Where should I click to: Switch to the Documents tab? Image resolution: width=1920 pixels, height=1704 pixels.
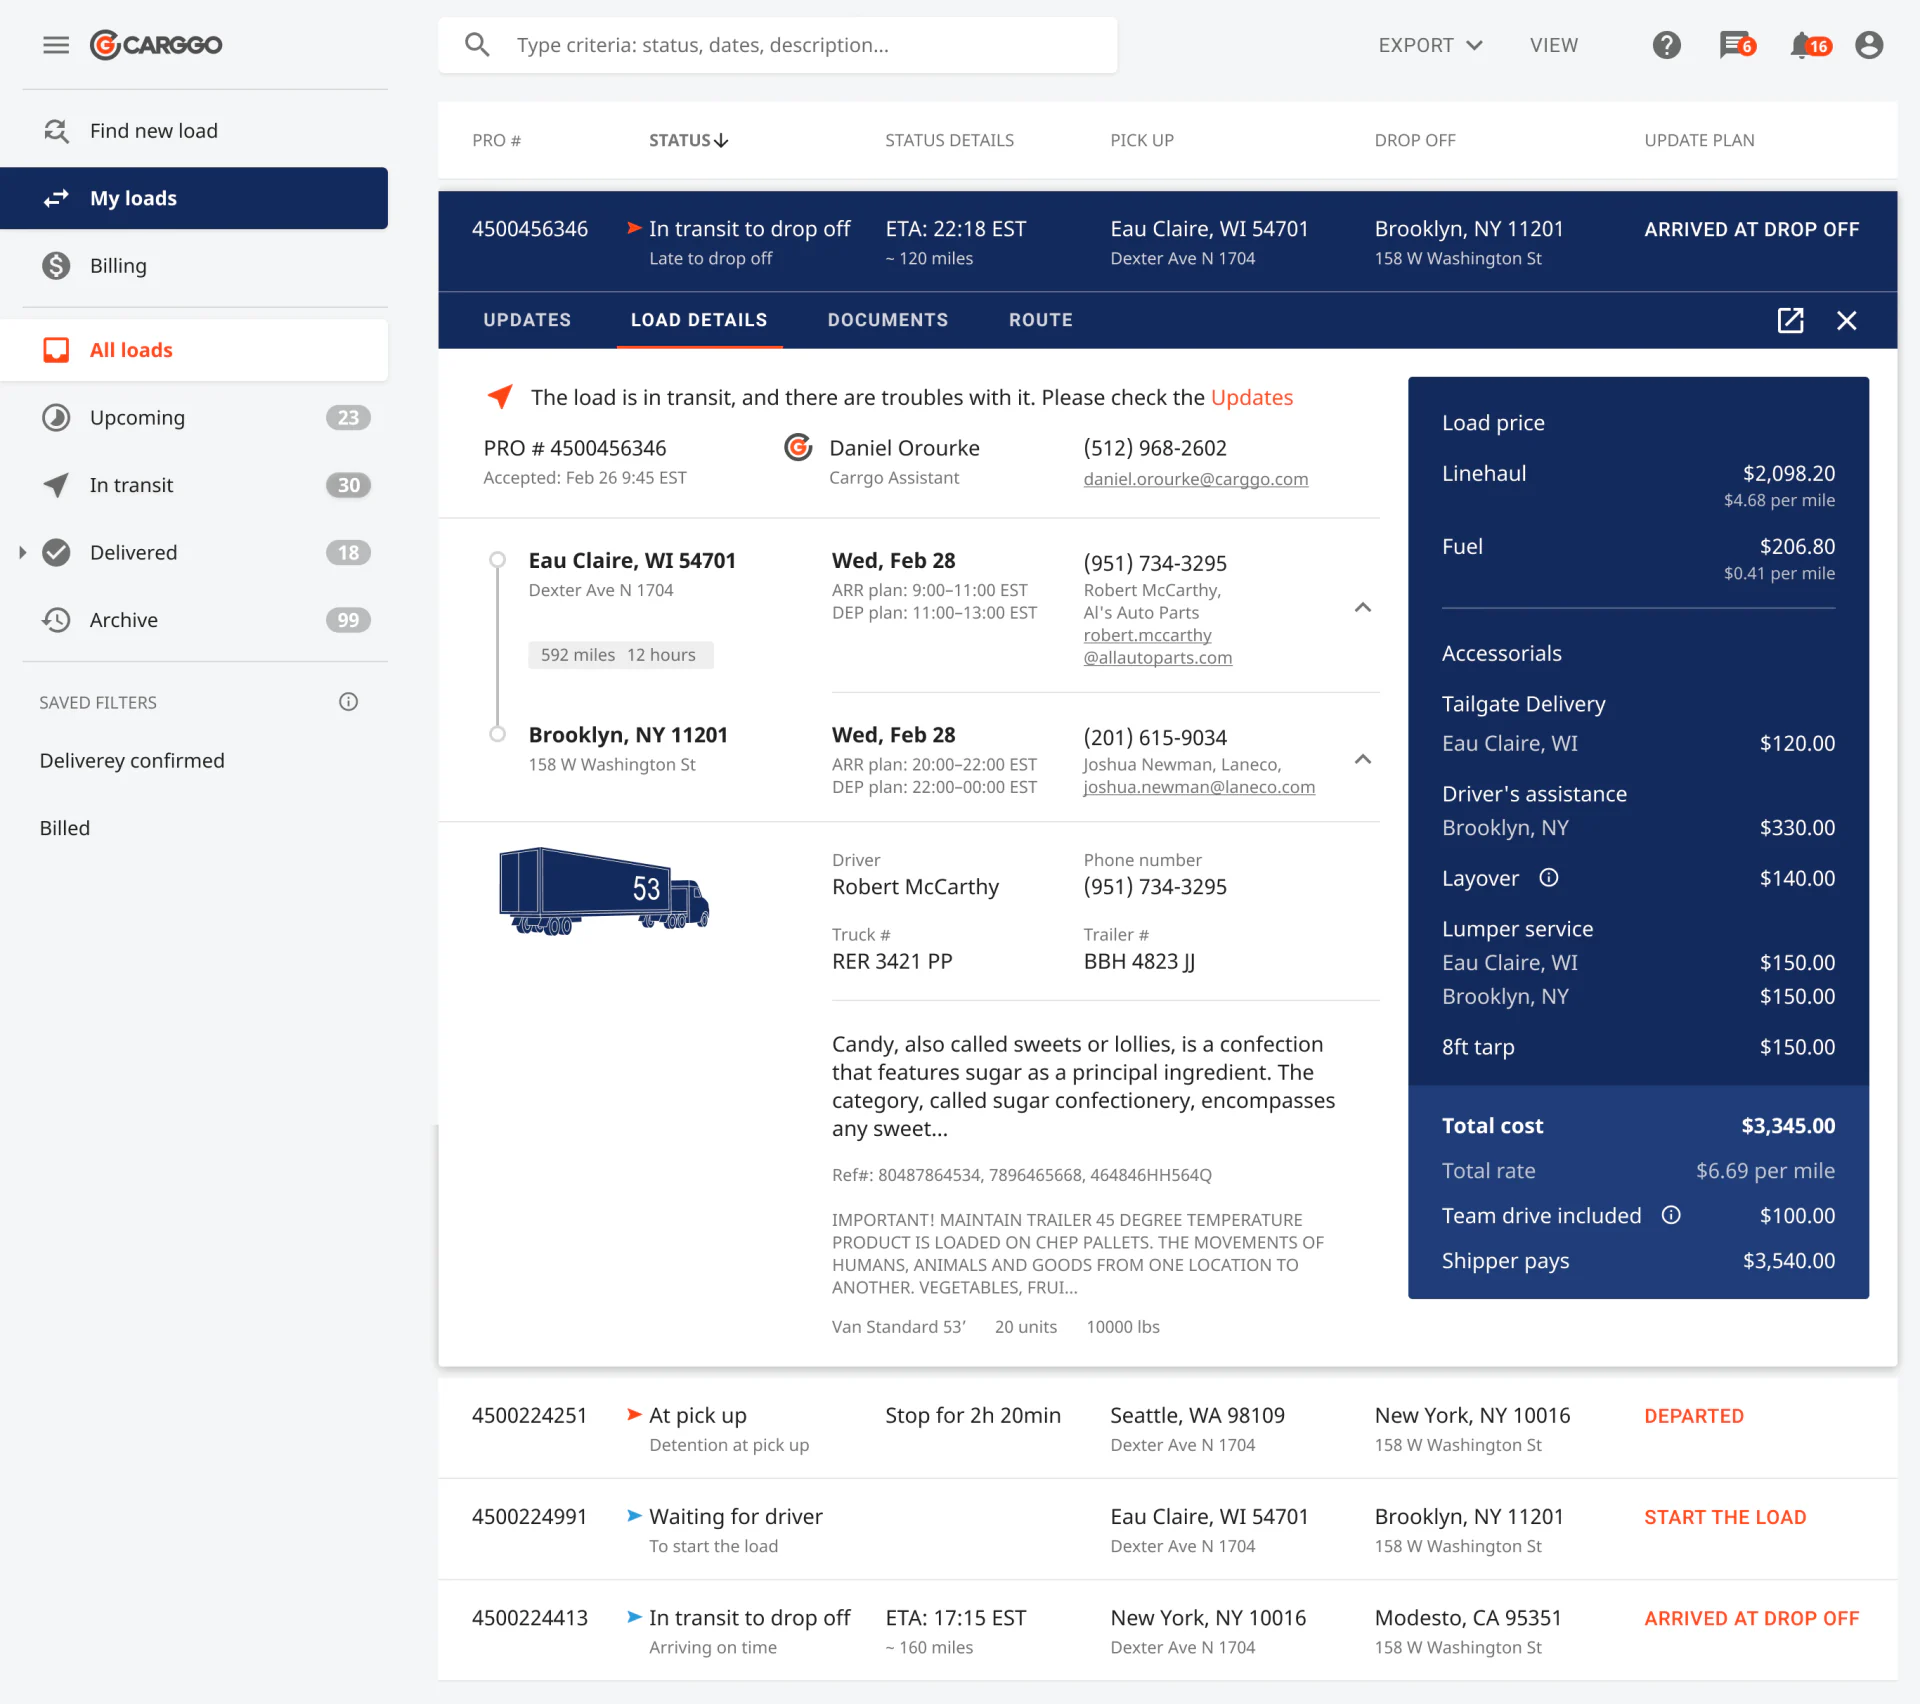point(887,320)
